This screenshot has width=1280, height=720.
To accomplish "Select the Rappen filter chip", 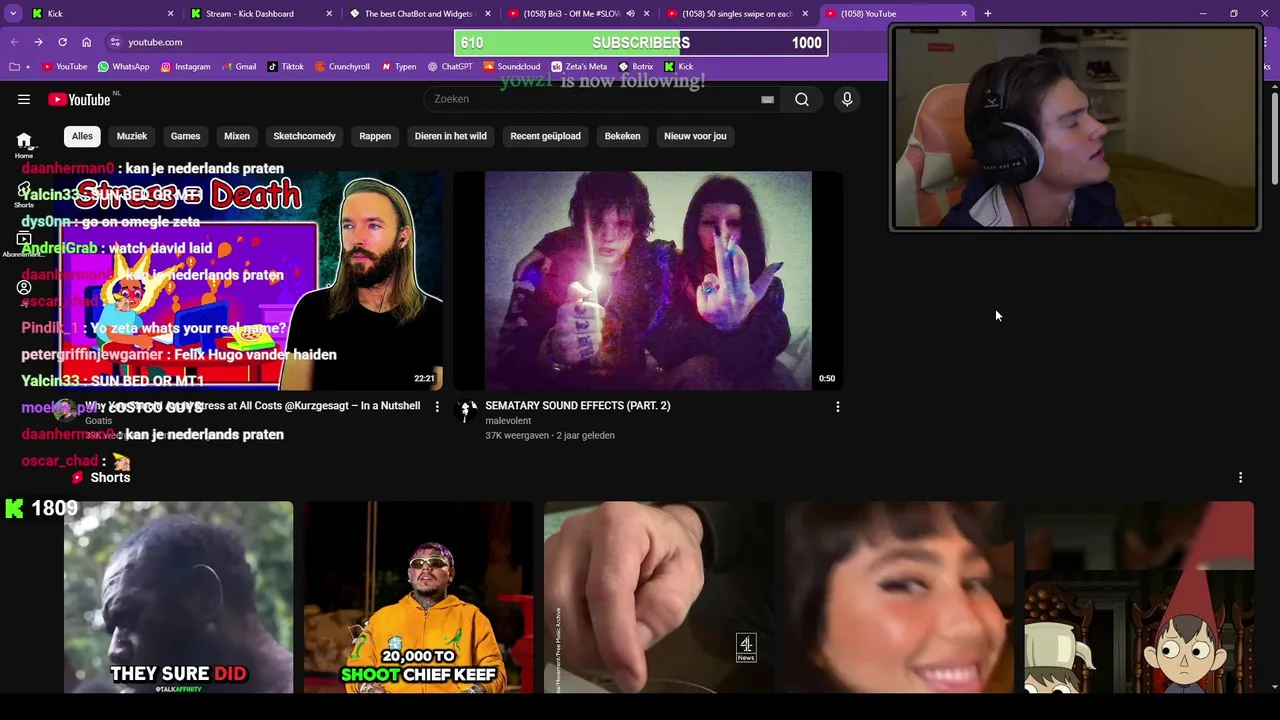I will [x=375, y=136].
